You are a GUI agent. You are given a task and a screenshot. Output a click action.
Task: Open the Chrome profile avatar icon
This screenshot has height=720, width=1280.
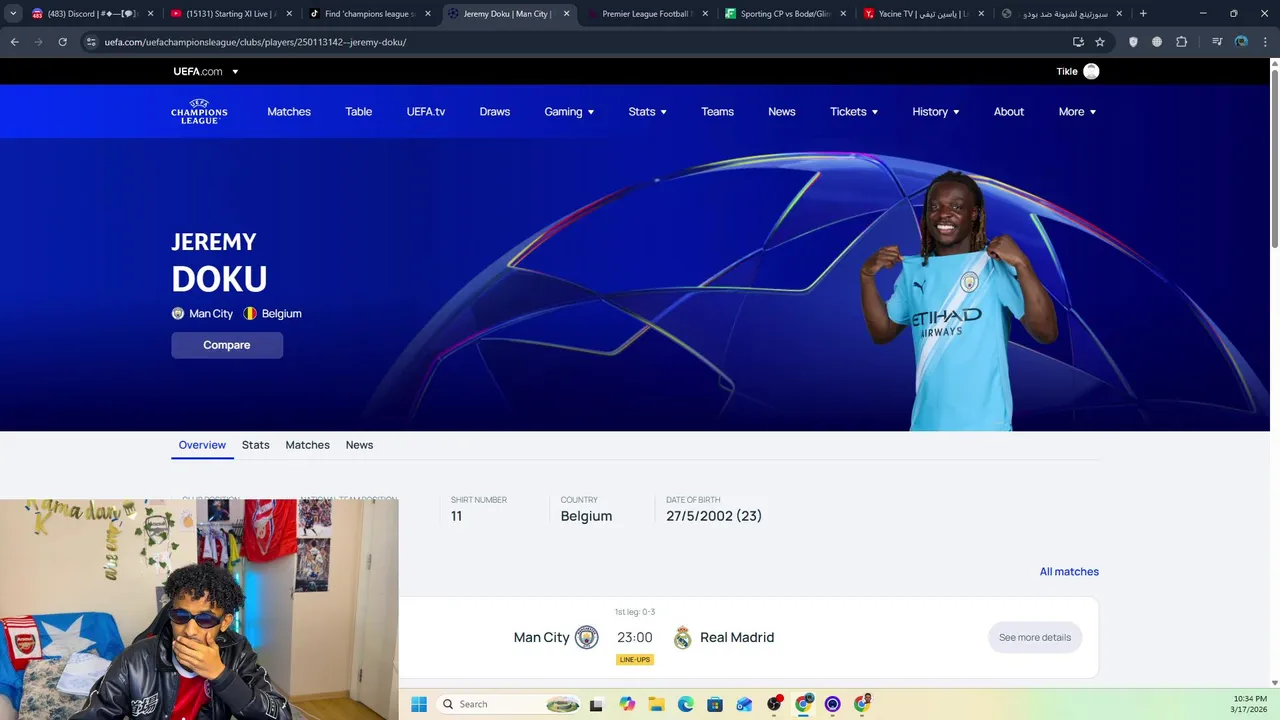(1241, 42)
